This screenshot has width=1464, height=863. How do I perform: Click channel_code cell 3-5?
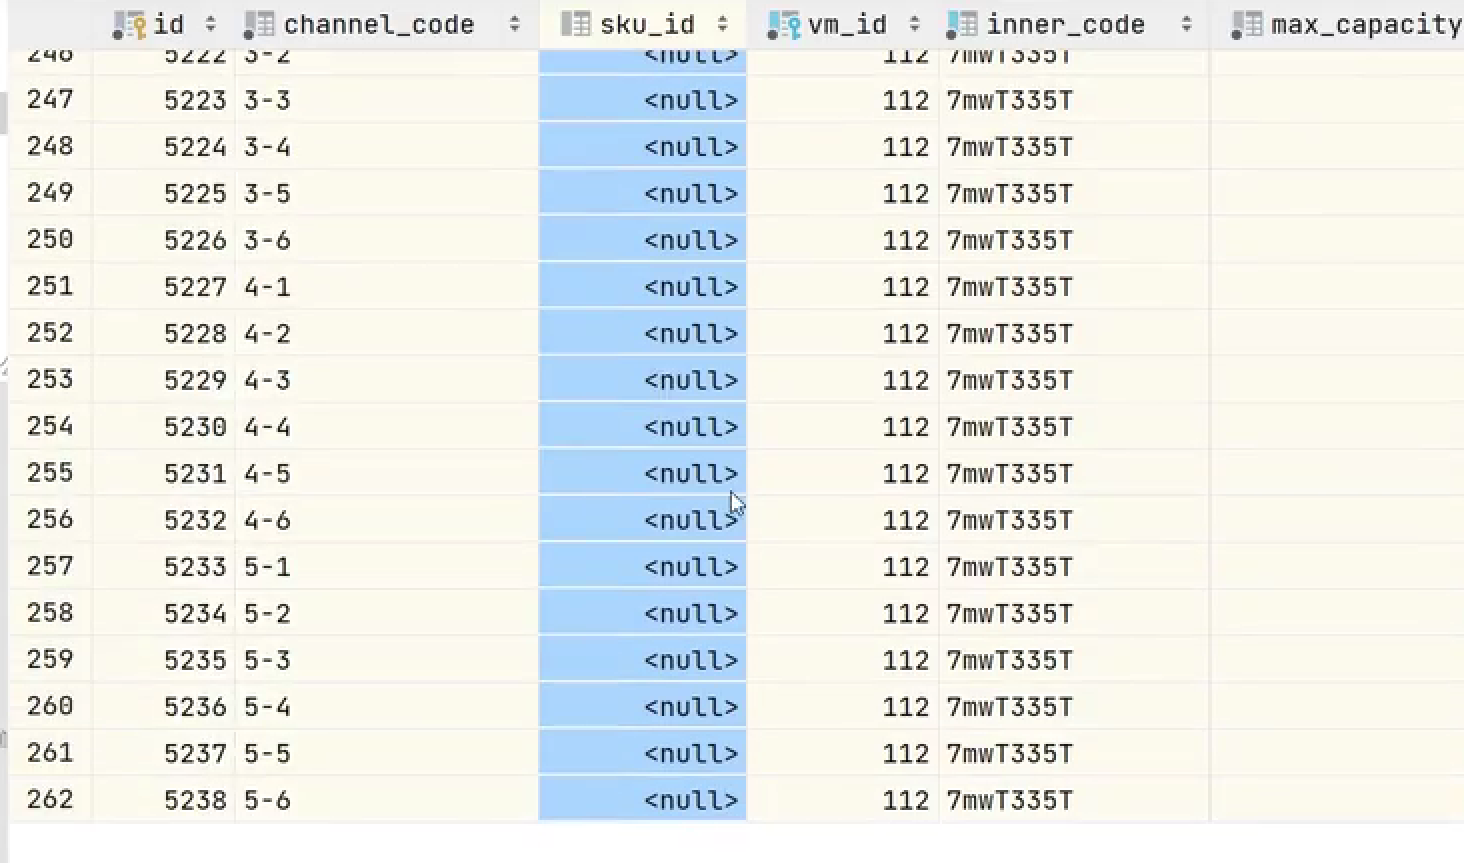[387, 193]
